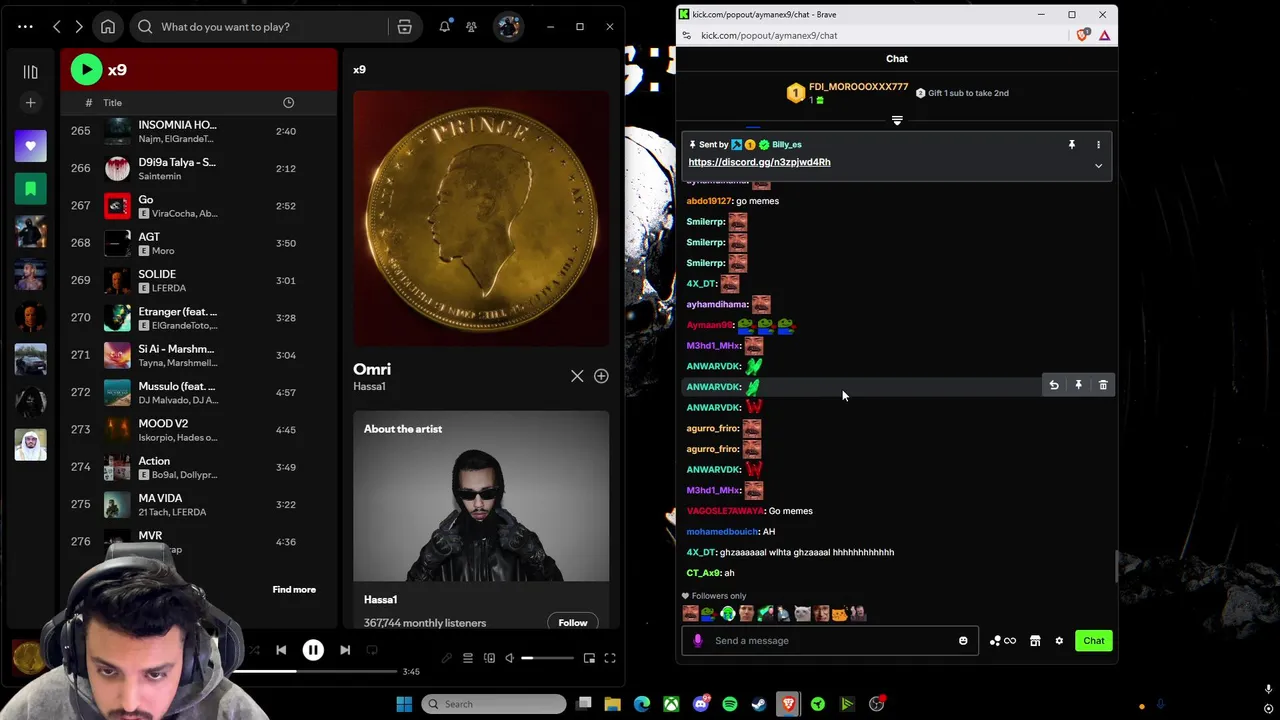Viewport: 1280px width, 720px height.
Task: Open Spotify notifications bell
Action: click(444, 27)
